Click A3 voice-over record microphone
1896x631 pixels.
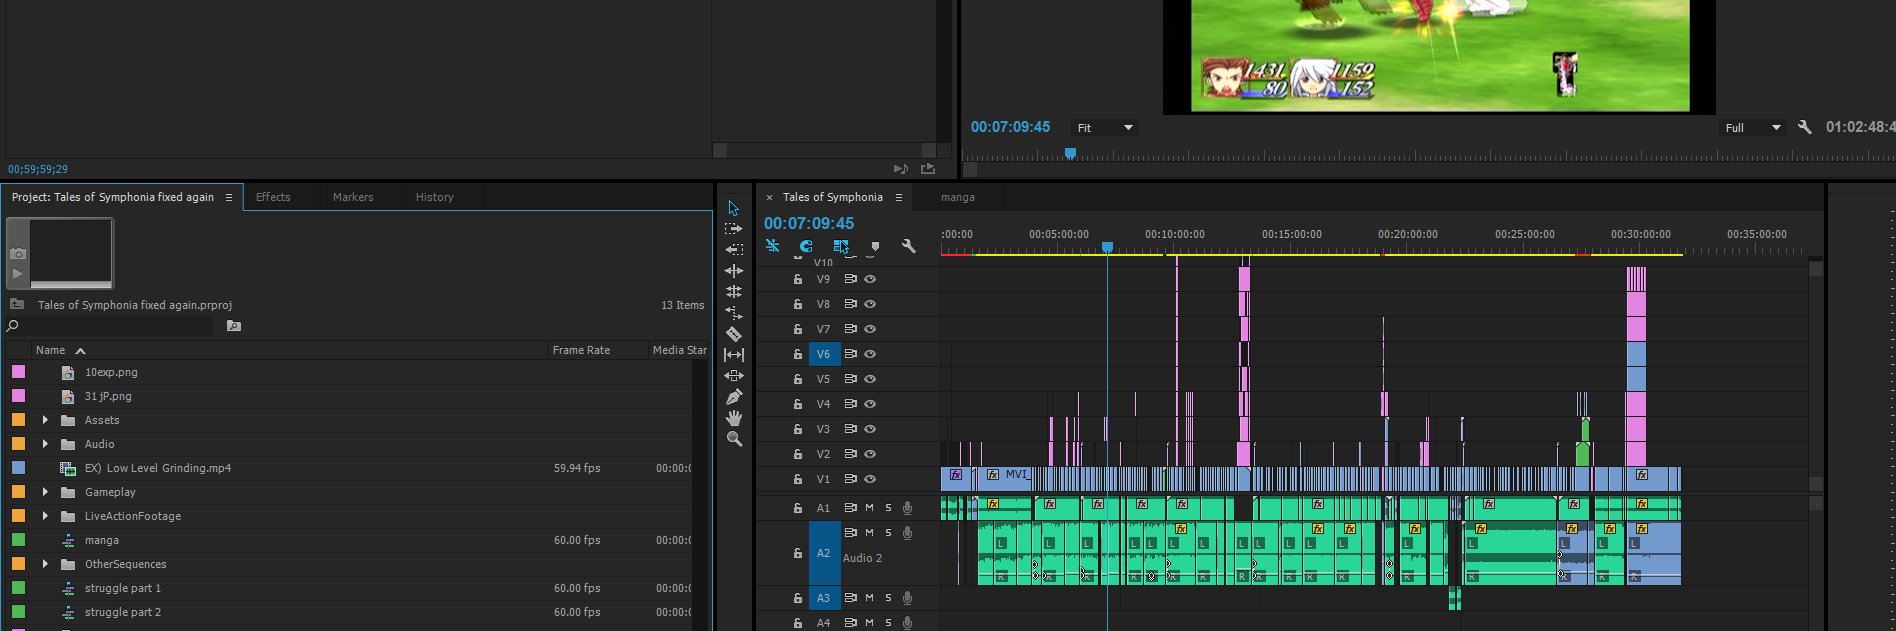tap(907, 598)
